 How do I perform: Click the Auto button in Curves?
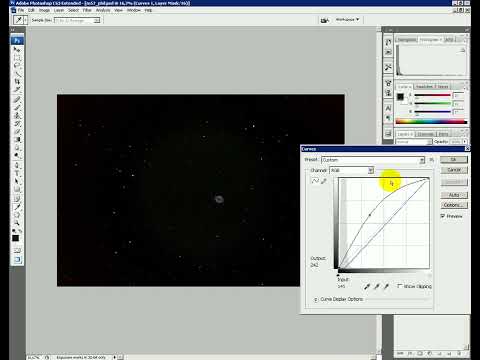(x=454, y=195)
